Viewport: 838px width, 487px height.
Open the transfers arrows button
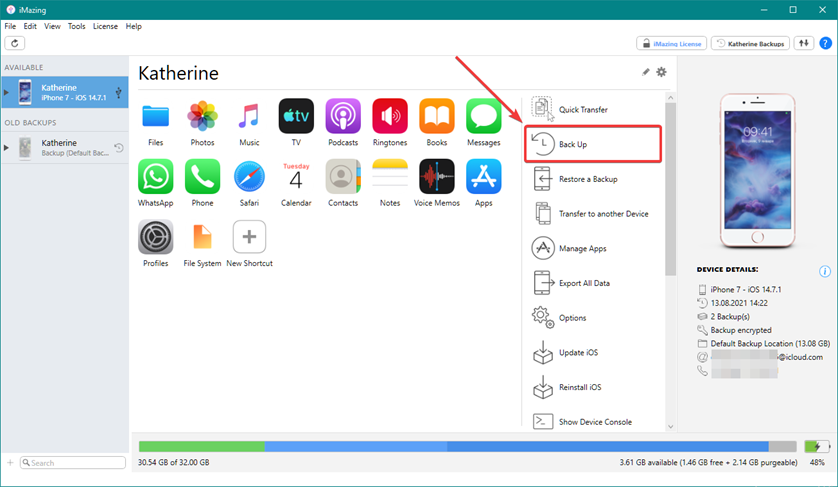[804, 43]
